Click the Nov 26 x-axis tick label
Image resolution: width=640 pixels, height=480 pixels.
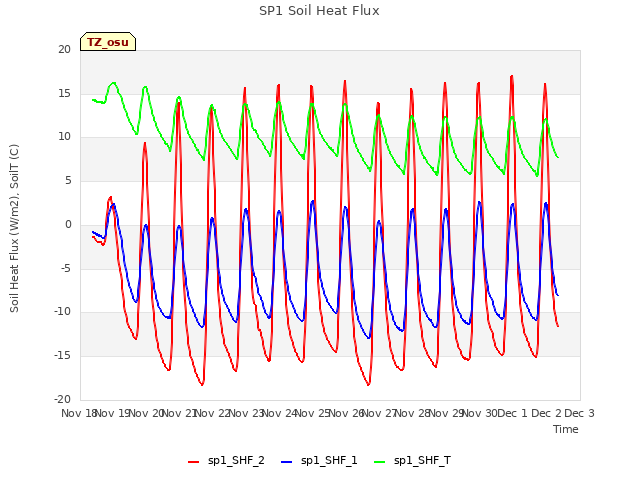coord(346,413)
